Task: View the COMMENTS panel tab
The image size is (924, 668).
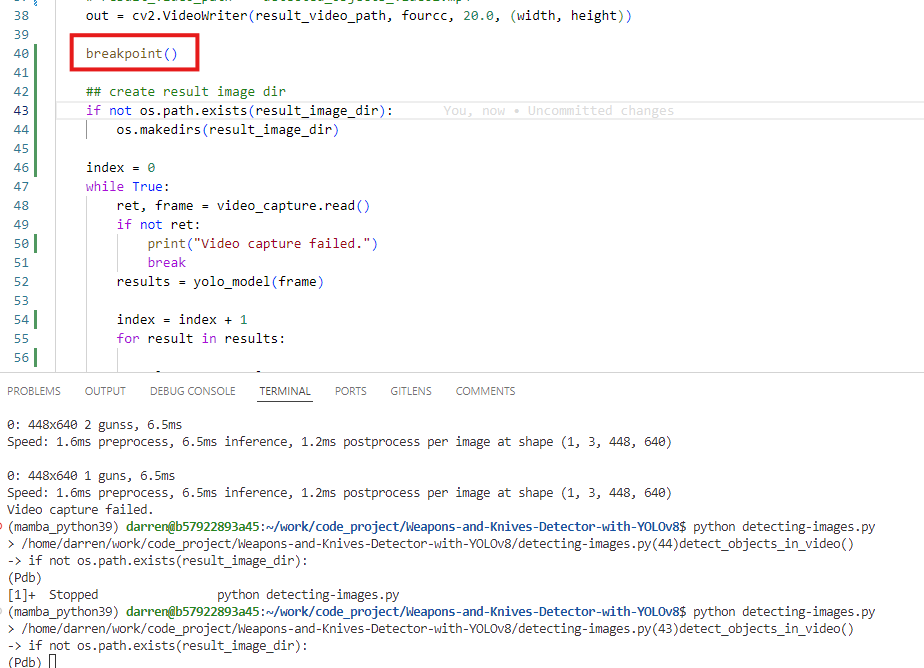Action: click(485, 391)
